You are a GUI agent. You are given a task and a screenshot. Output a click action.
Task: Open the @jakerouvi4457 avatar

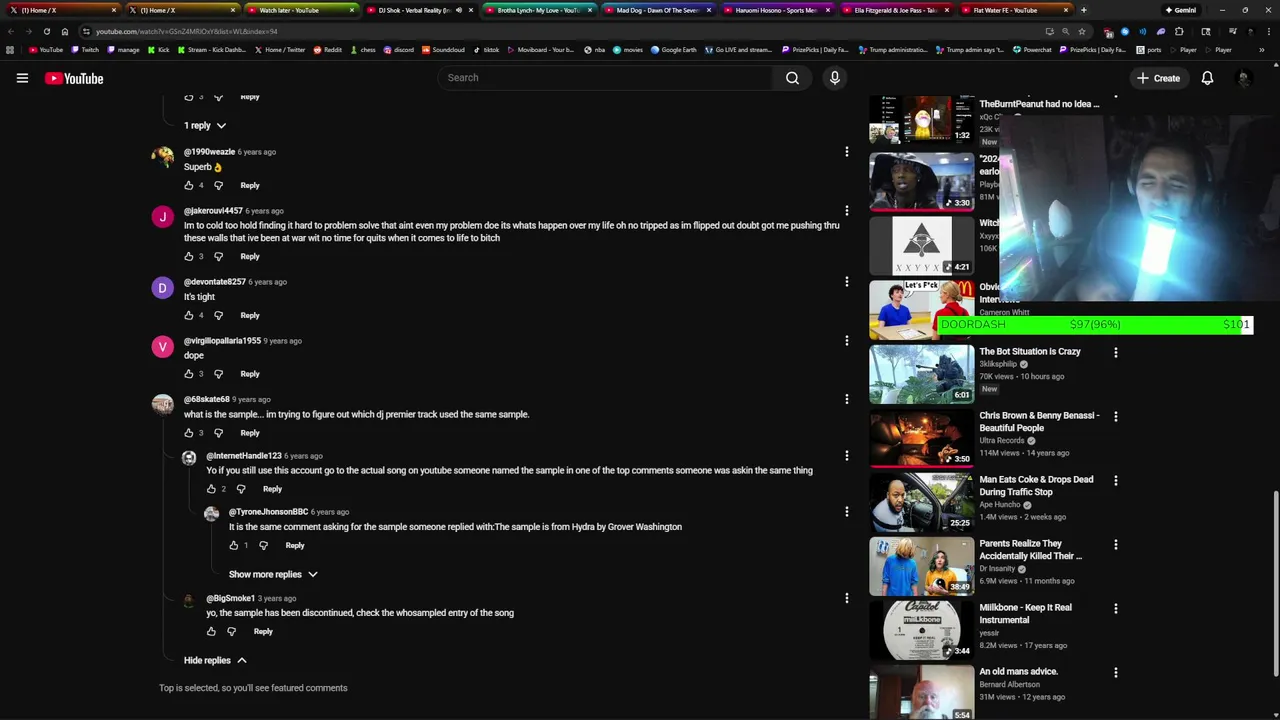click(162, 217)
